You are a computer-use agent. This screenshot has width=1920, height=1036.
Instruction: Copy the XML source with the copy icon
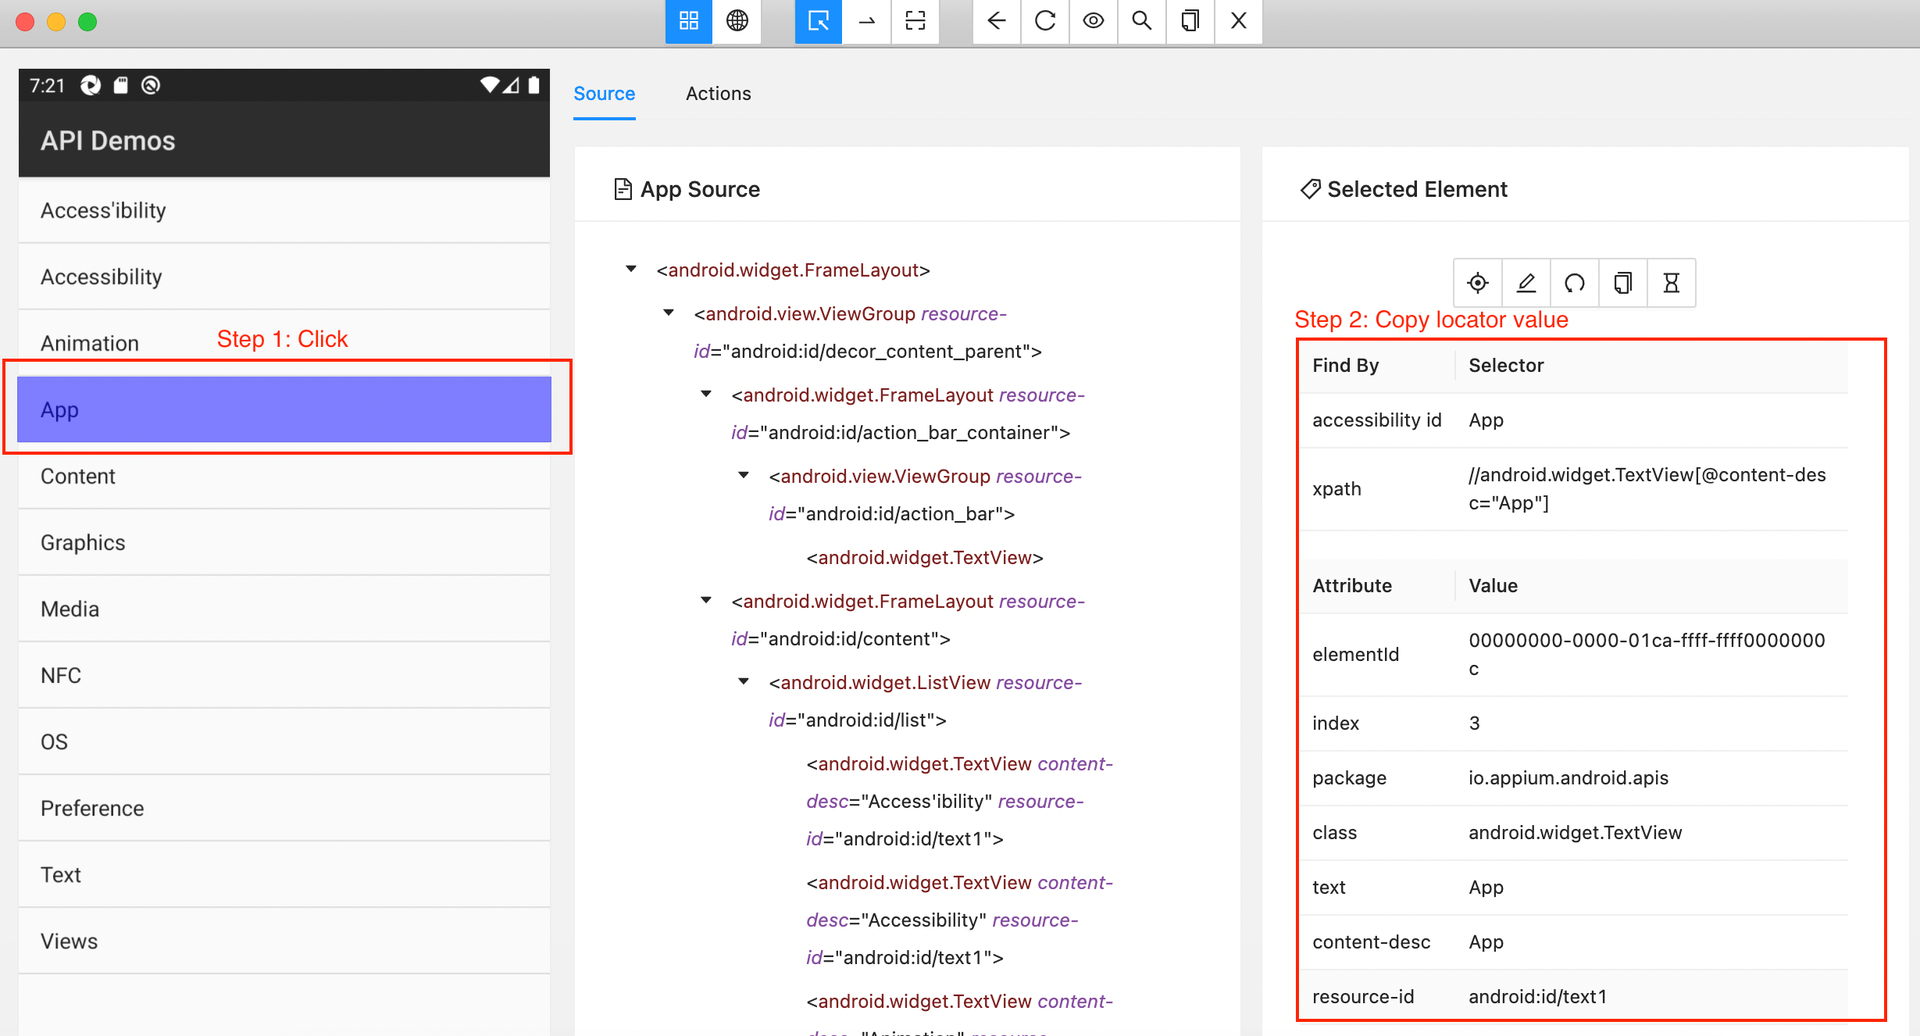1189,22
